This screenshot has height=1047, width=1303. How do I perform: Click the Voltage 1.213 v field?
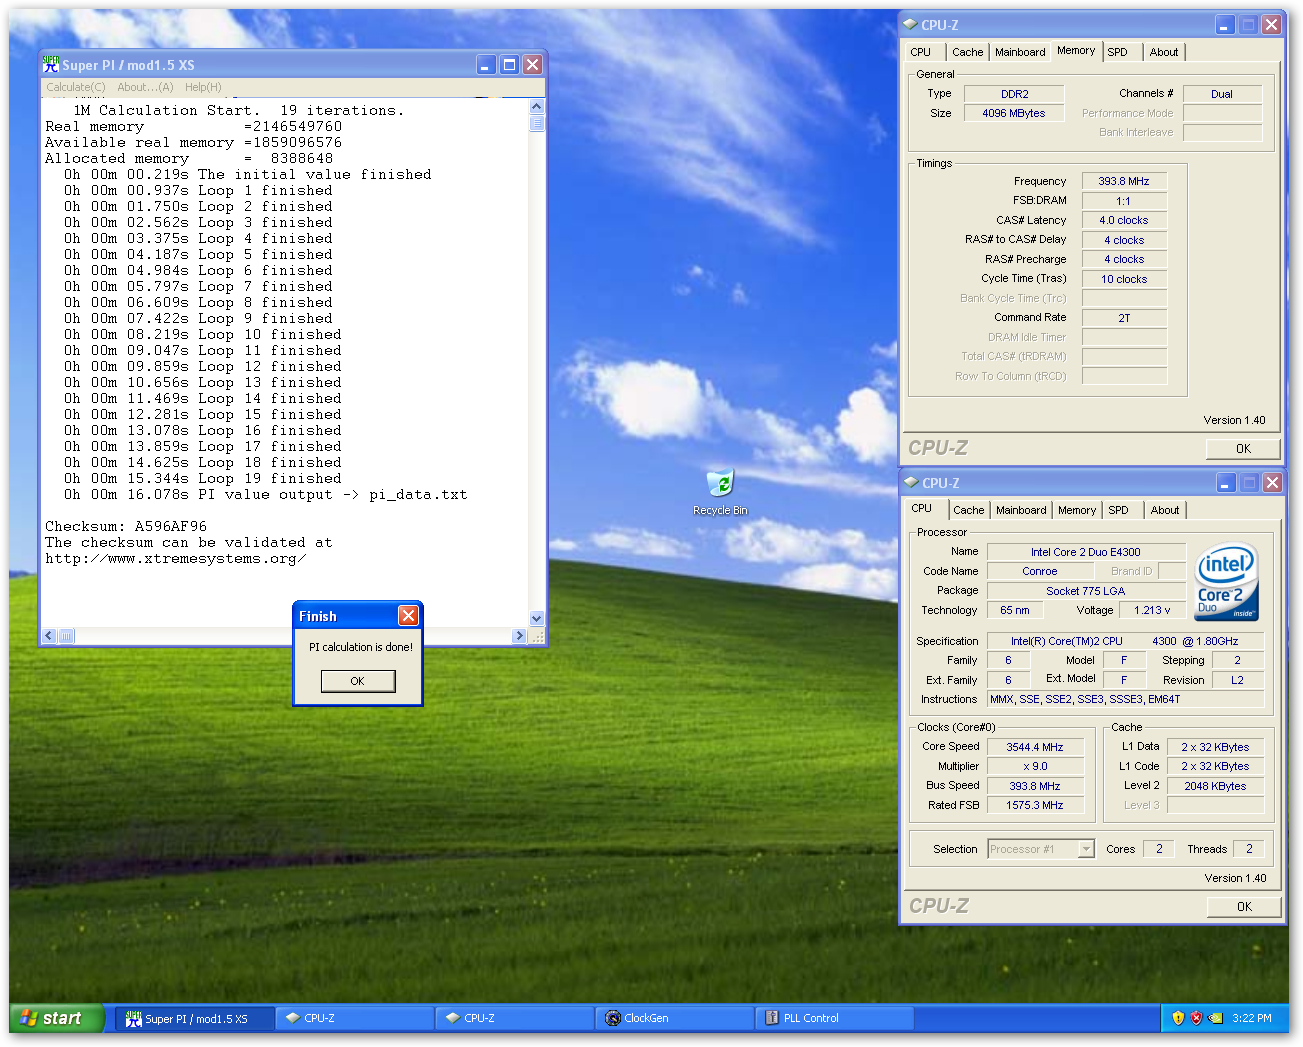[x=1152, y=610]
